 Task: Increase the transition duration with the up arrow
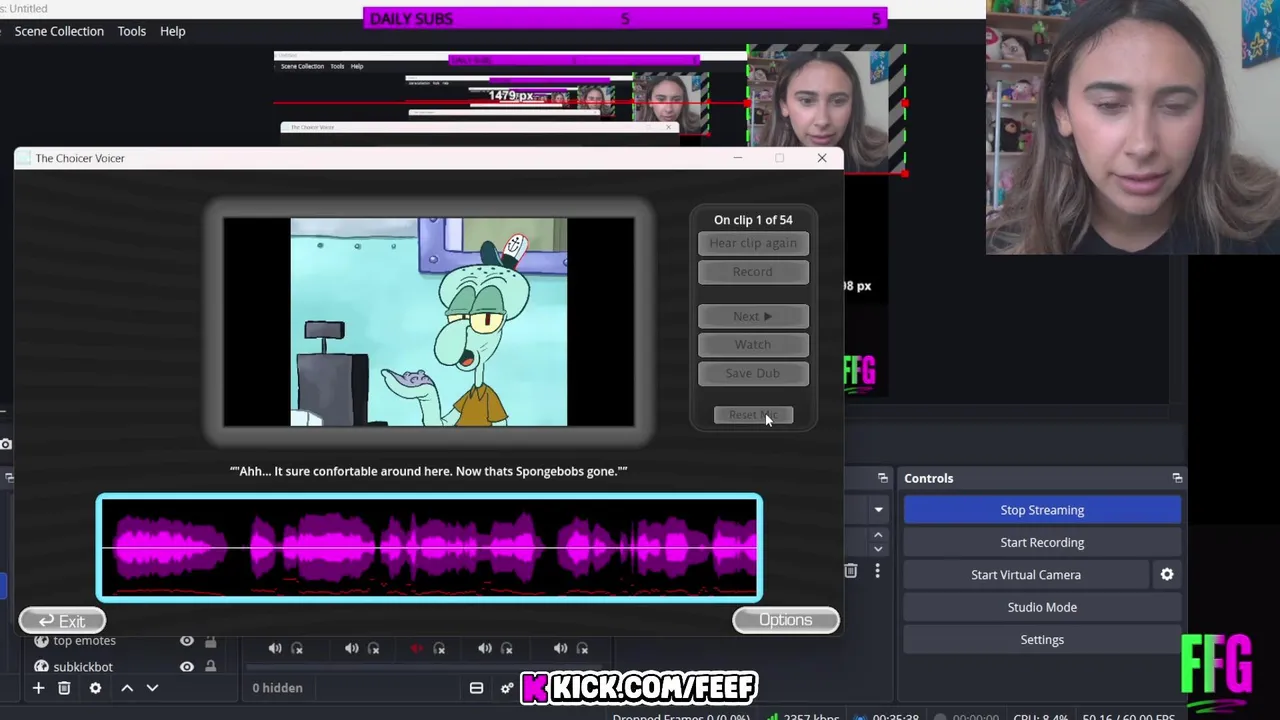(x=878, y=537)
